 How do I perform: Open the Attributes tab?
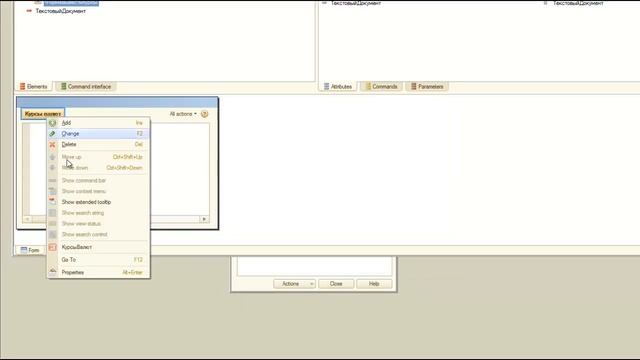point(338,87)
